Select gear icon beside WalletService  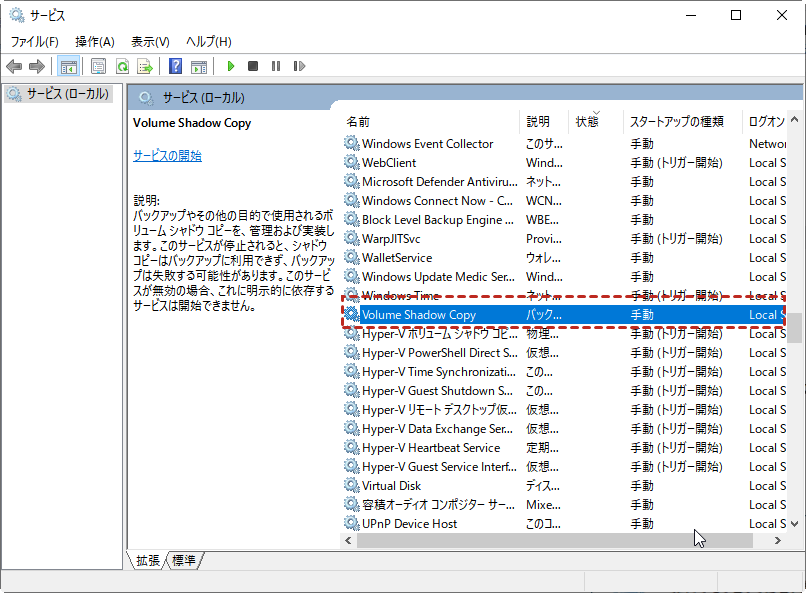pyautogui.click(x=352, y=257)
